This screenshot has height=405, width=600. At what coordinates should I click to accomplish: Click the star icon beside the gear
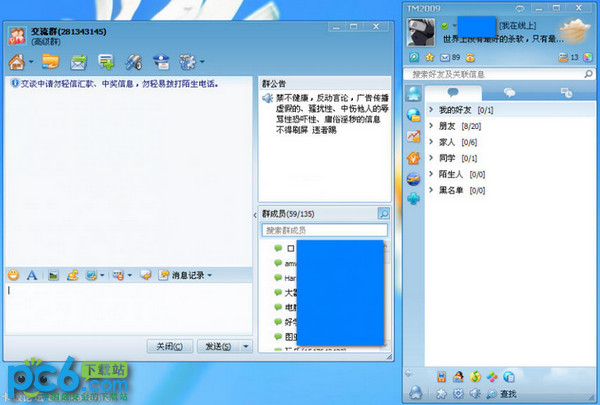coord(441,394)
